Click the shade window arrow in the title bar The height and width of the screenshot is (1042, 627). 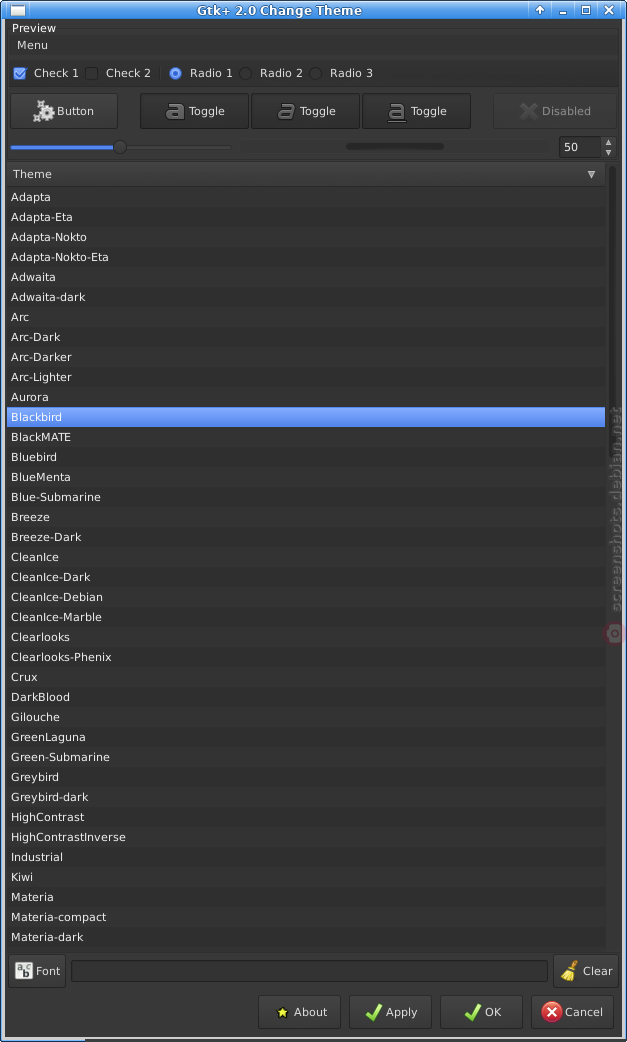click(x=540, y=10)
